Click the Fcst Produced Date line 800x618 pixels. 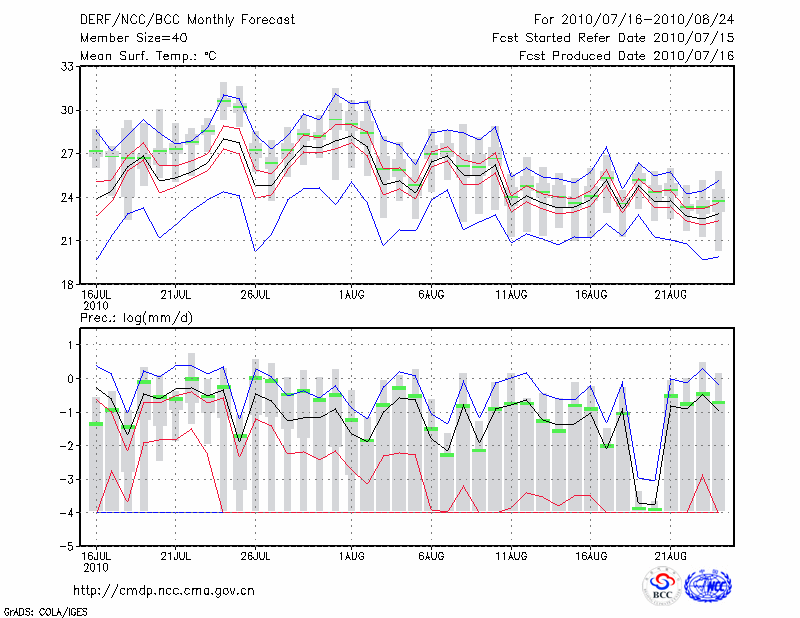(x=626, y=56)
